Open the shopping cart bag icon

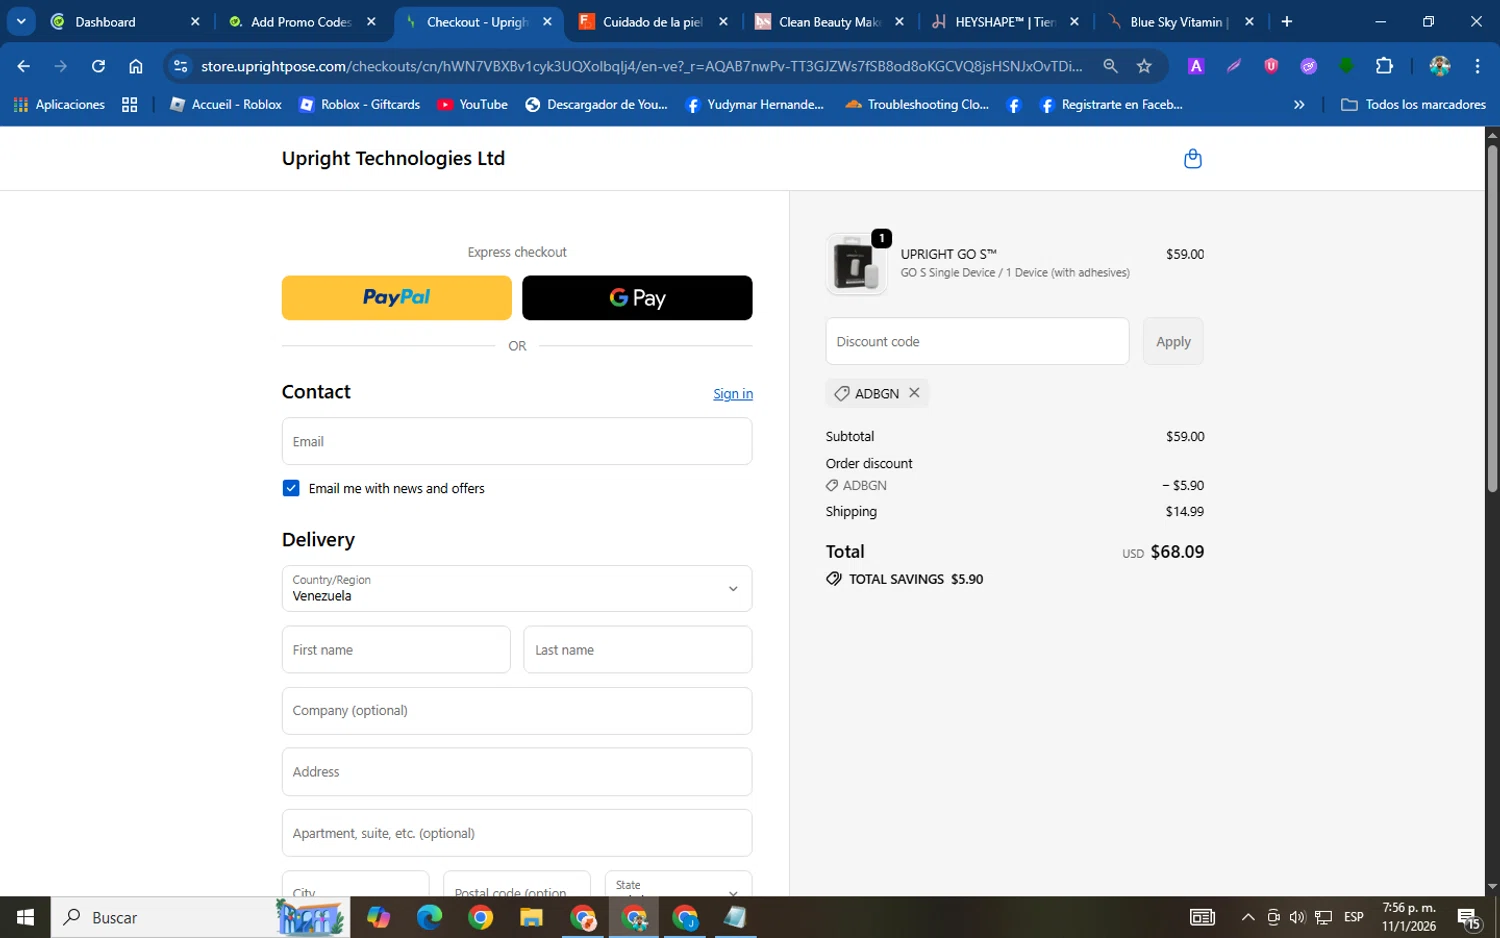point(1192,159)
